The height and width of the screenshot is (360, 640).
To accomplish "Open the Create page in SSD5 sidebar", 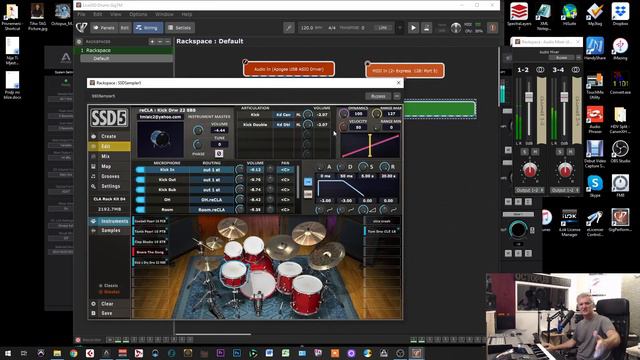I will pos(109,136).
